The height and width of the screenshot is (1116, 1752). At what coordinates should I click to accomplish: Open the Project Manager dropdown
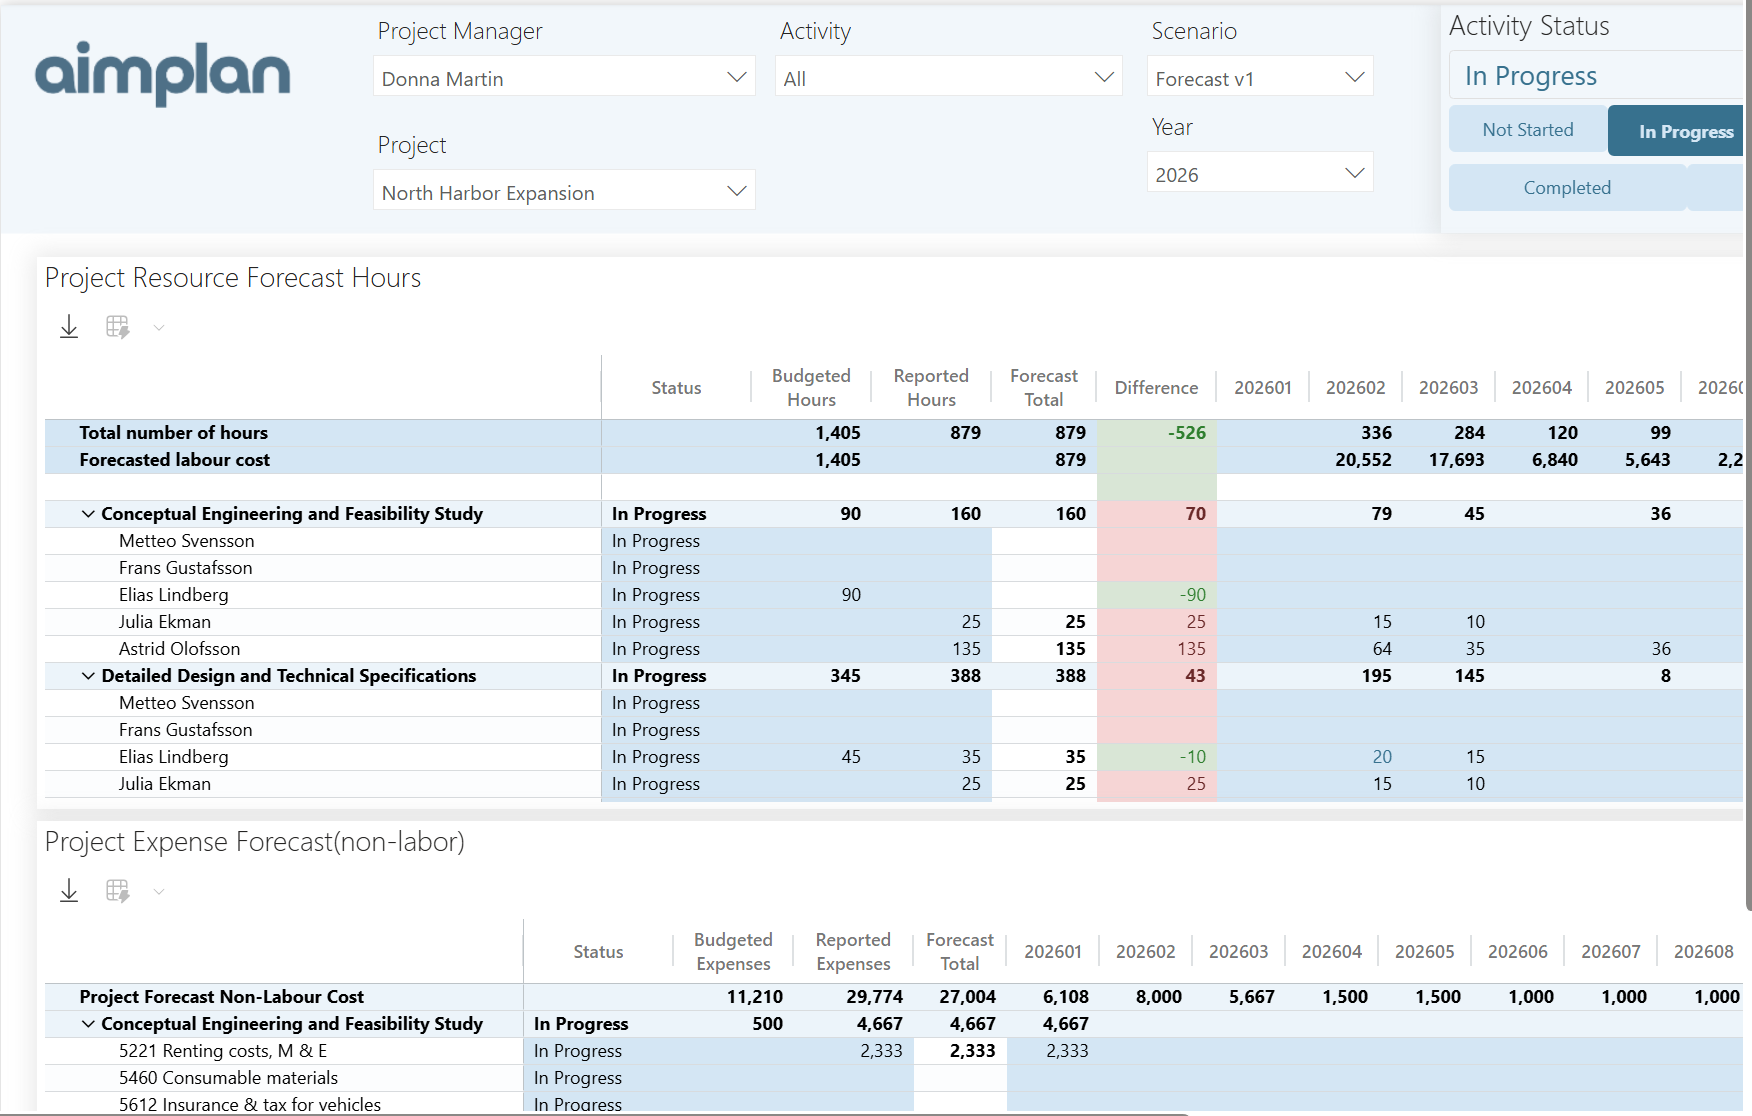click(564, 77)
